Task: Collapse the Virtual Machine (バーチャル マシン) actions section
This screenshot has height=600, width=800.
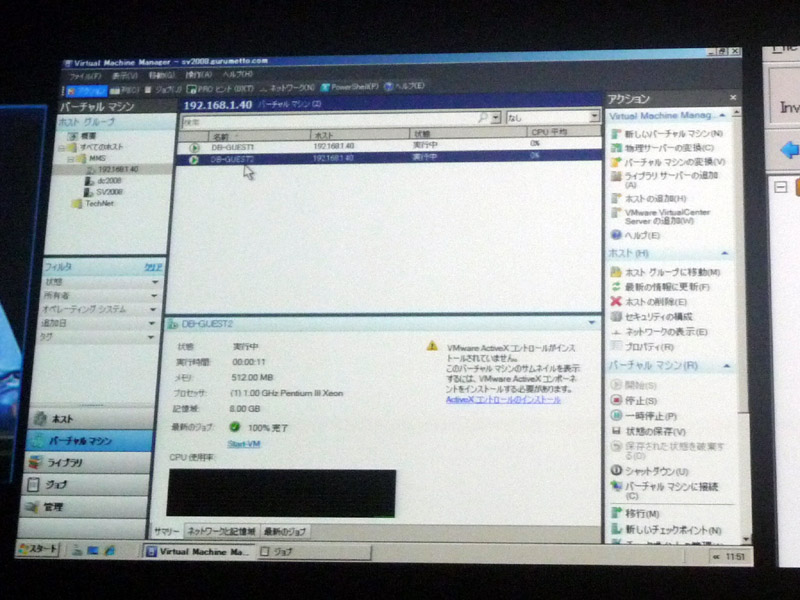Action: (x=727, y=366)
